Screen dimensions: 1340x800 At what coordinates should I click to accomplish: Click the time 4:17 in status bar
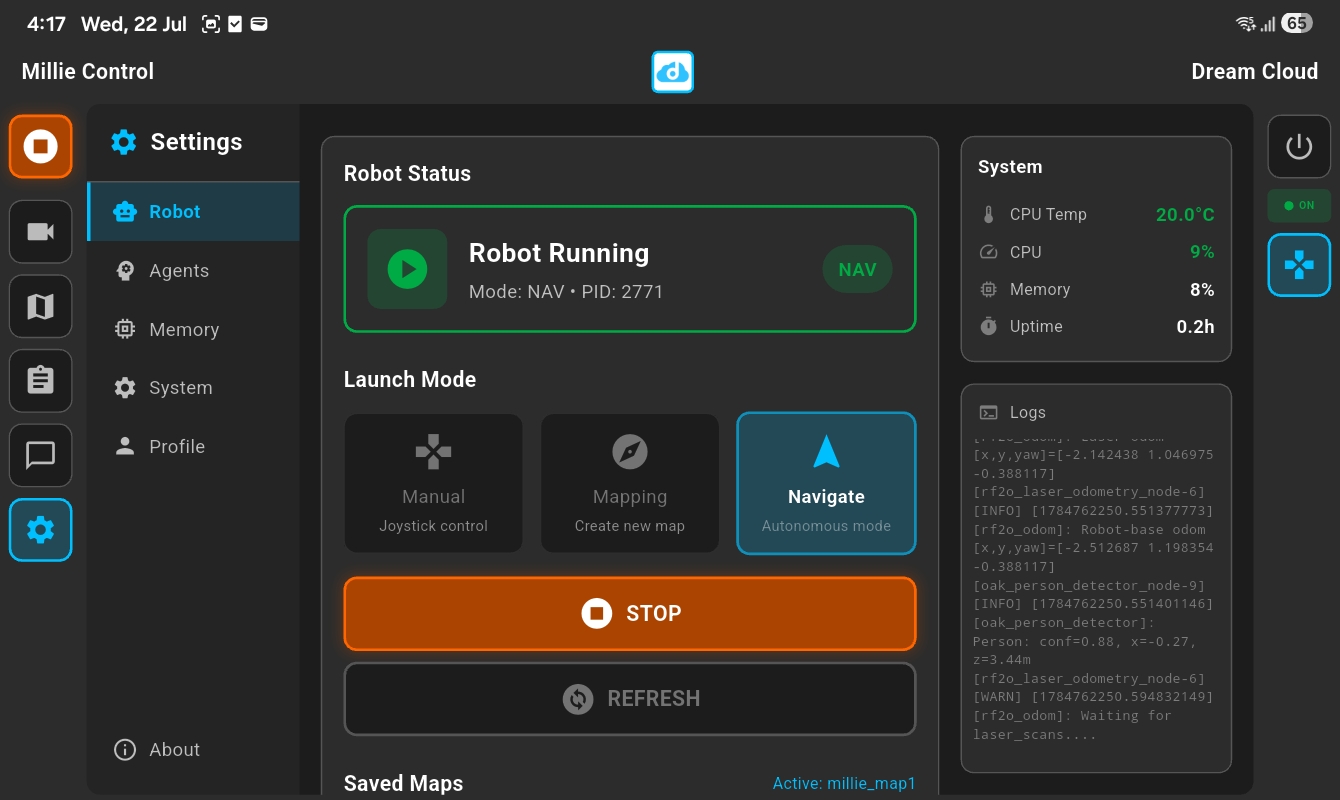click(x=46, y=24)
